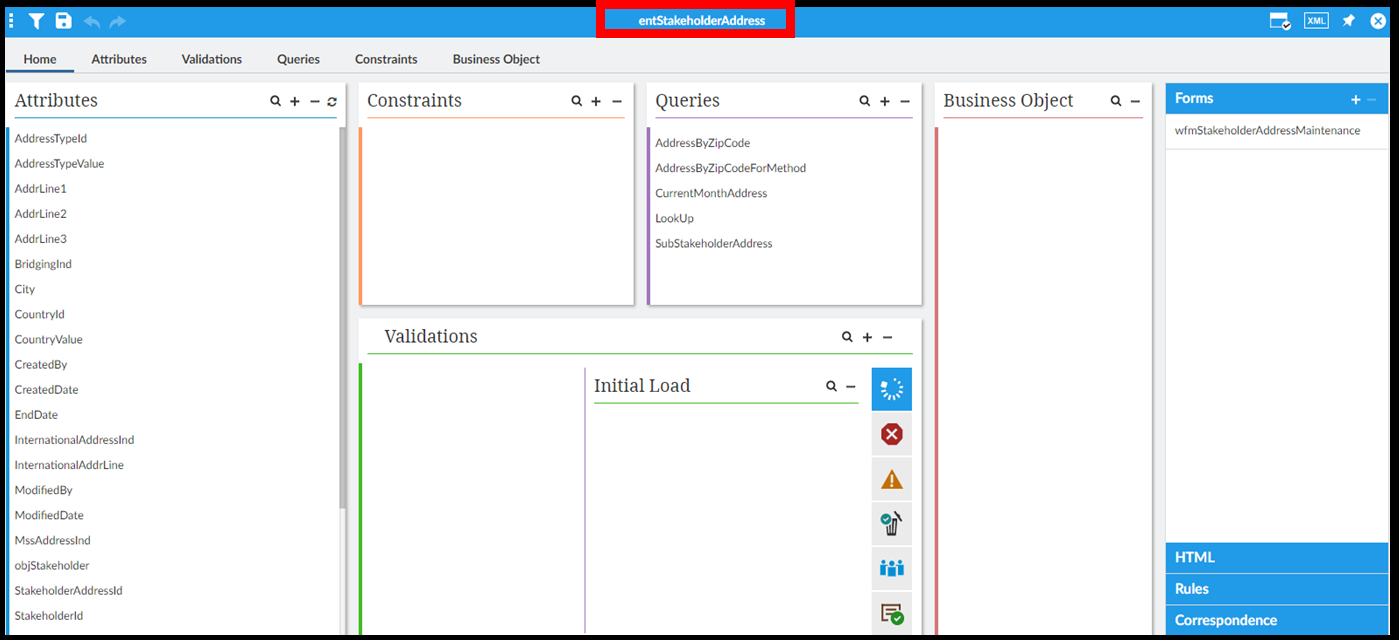Click the minus icon in Forms header

pyautogui.click(x=1372, y=99)
